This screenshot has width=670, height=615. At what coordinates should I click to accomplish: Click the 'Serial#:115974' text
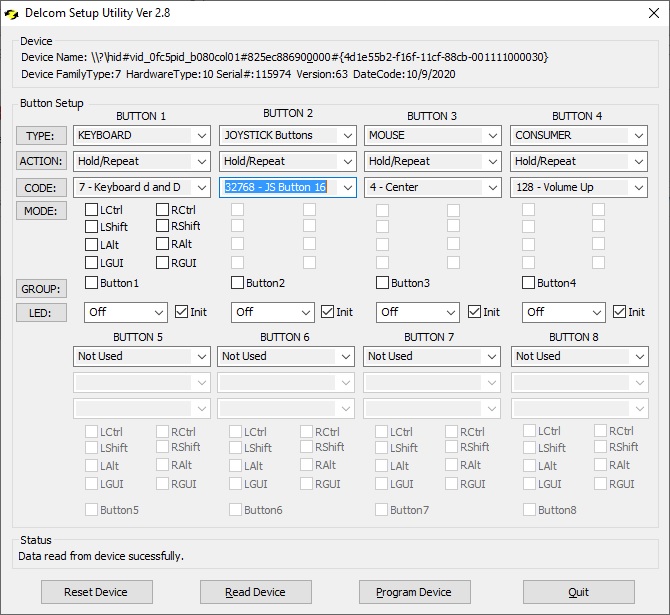253,74
